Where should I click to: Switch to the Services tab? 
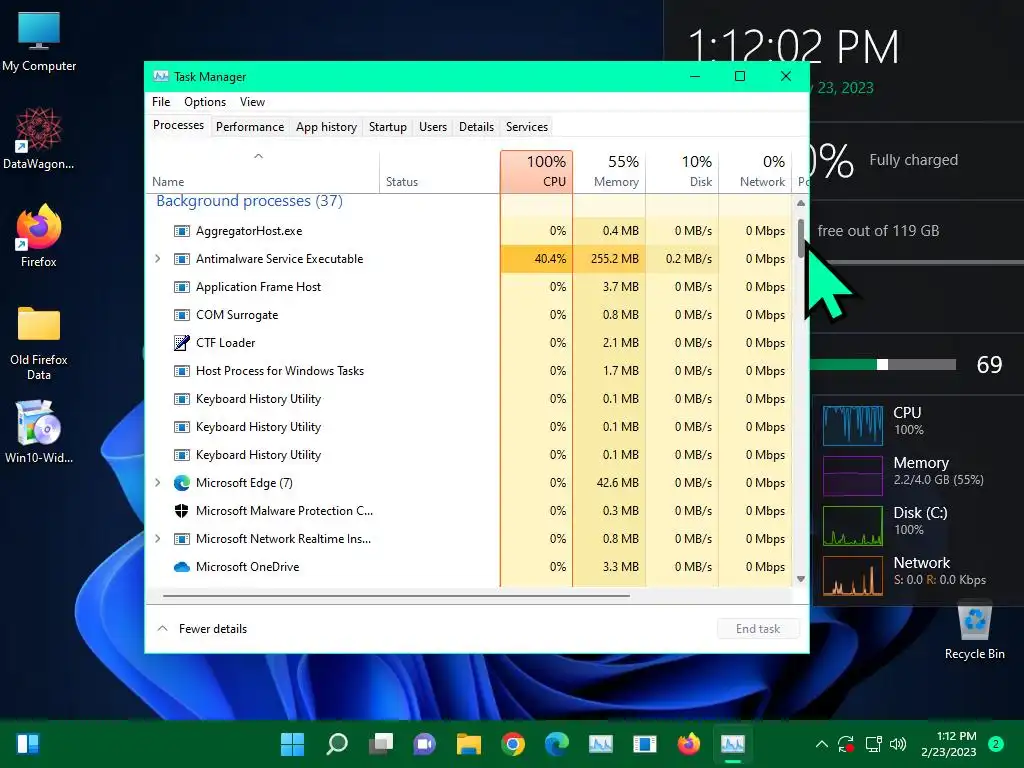(x=527, y=127)
